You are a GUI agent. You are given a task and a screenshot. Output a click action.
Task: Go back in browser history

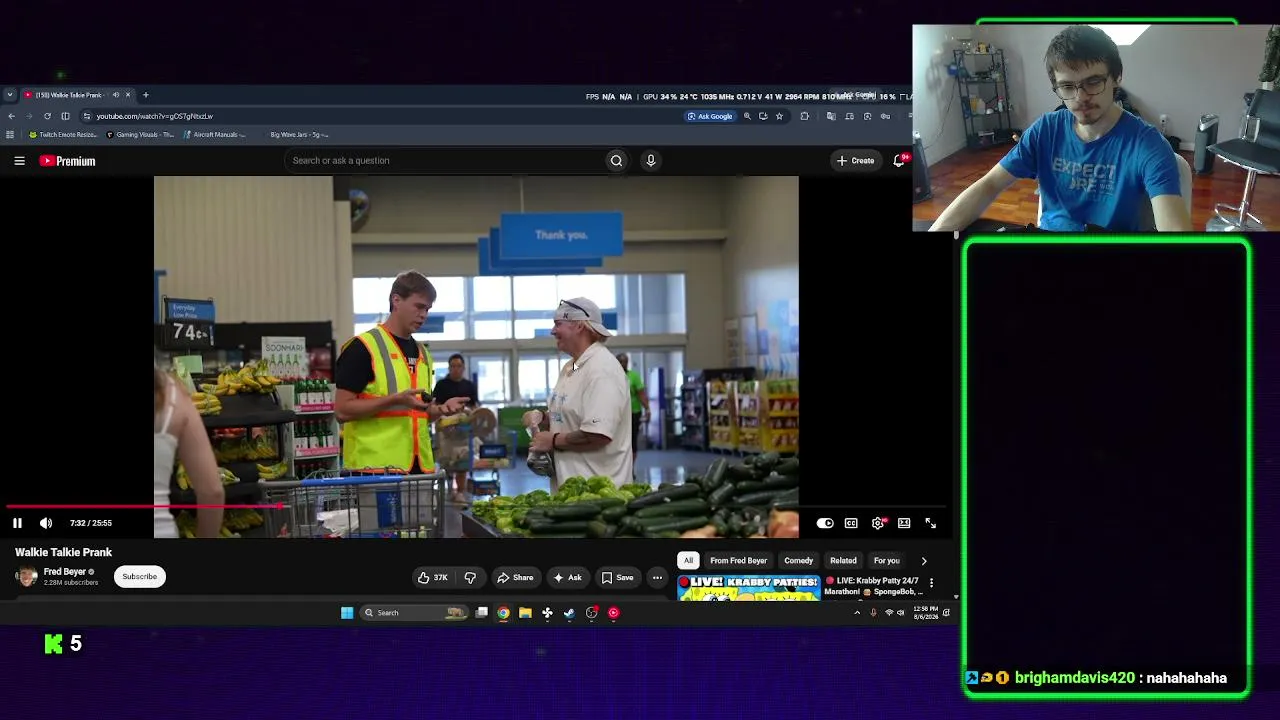click(11, 116)
